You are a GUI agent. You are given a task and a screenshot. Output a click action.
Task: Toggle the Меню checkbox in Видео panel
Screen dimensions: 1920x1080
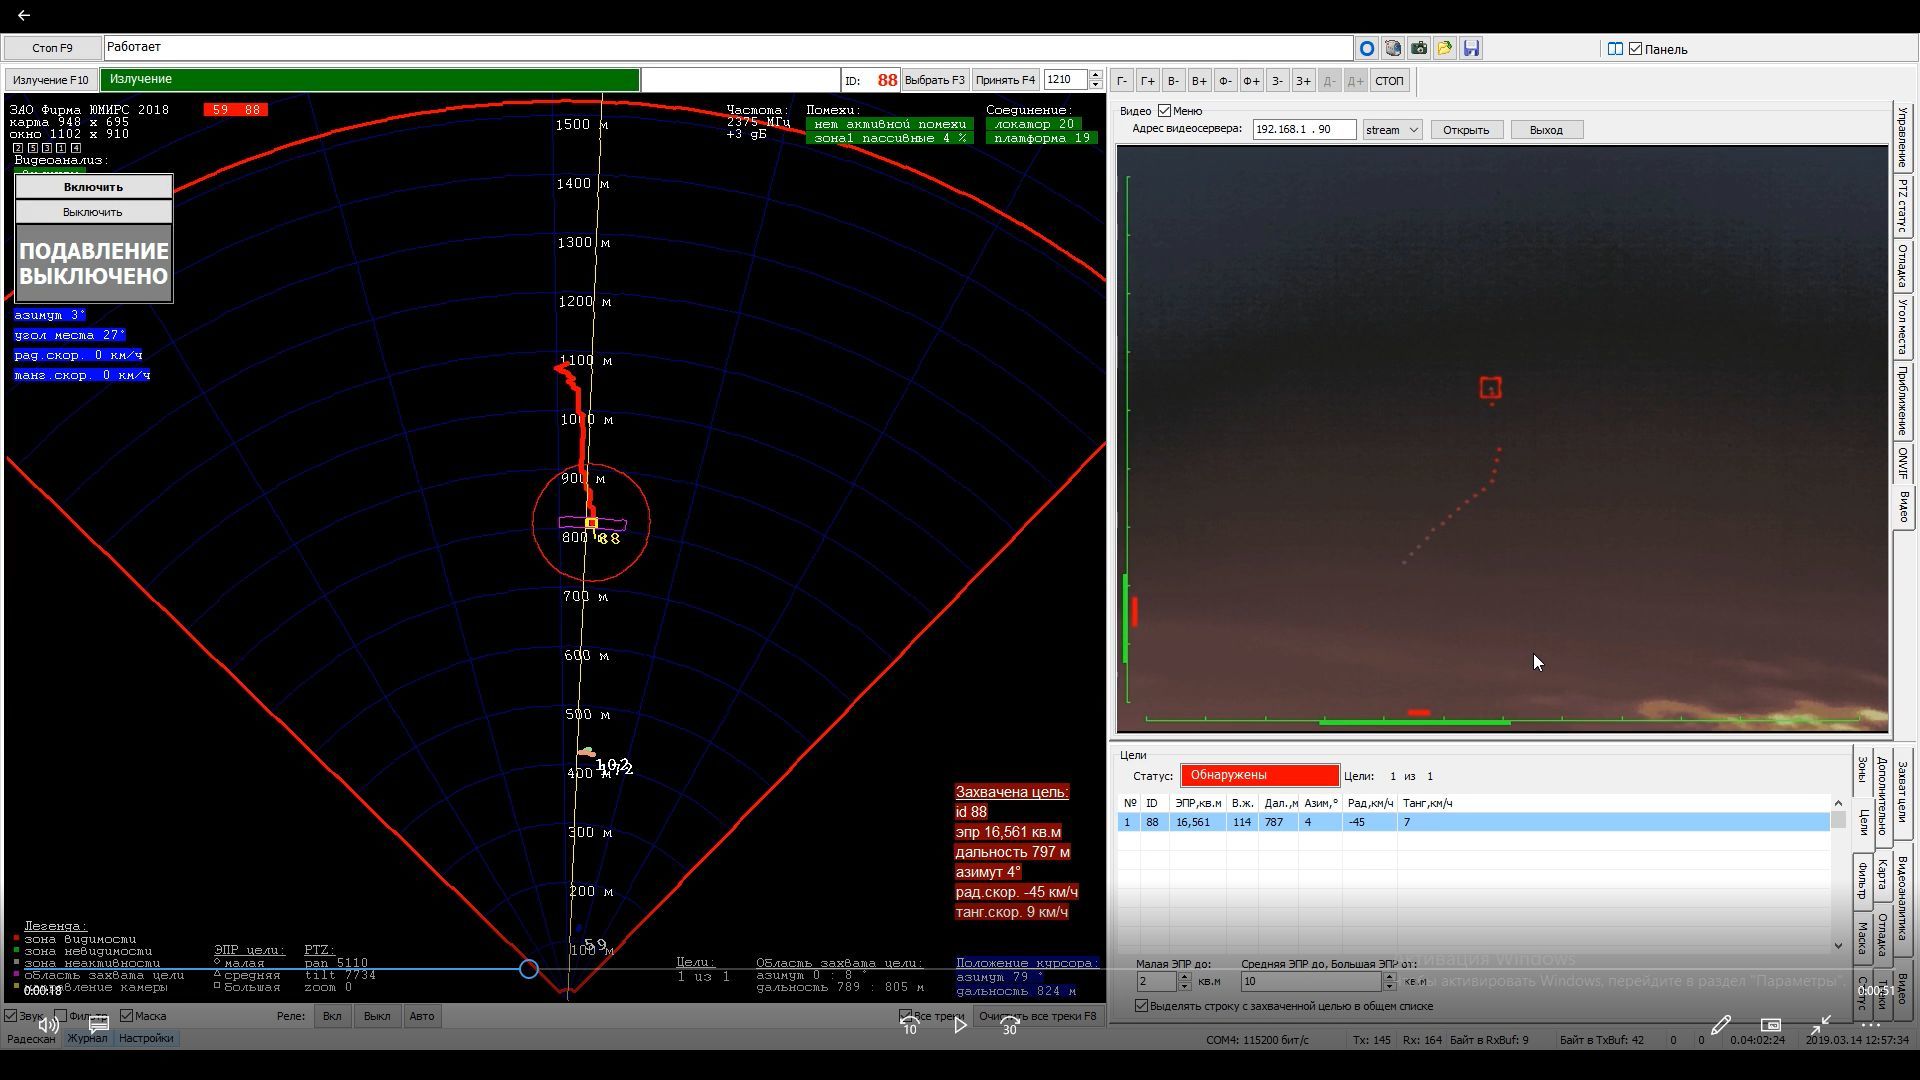click(x=1164, y=111)
